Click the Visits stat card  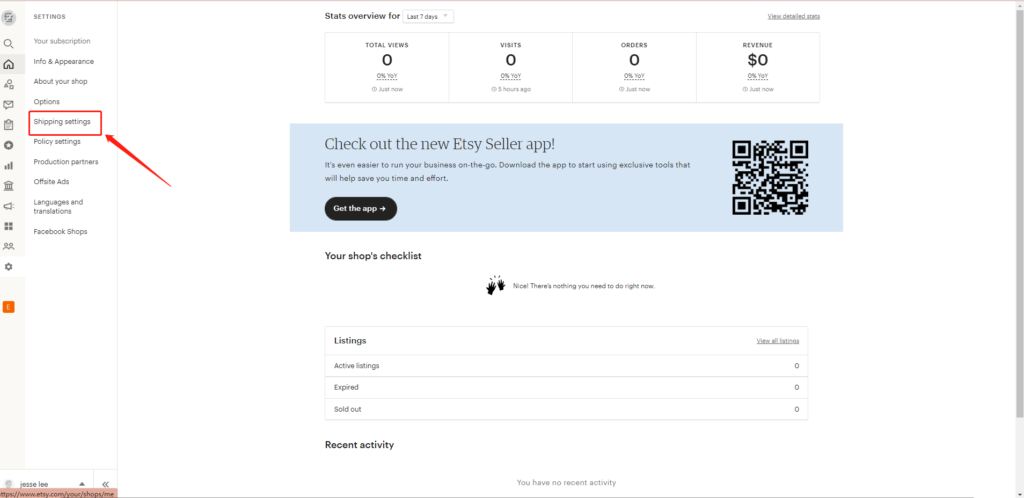click(x=511, y=67)
